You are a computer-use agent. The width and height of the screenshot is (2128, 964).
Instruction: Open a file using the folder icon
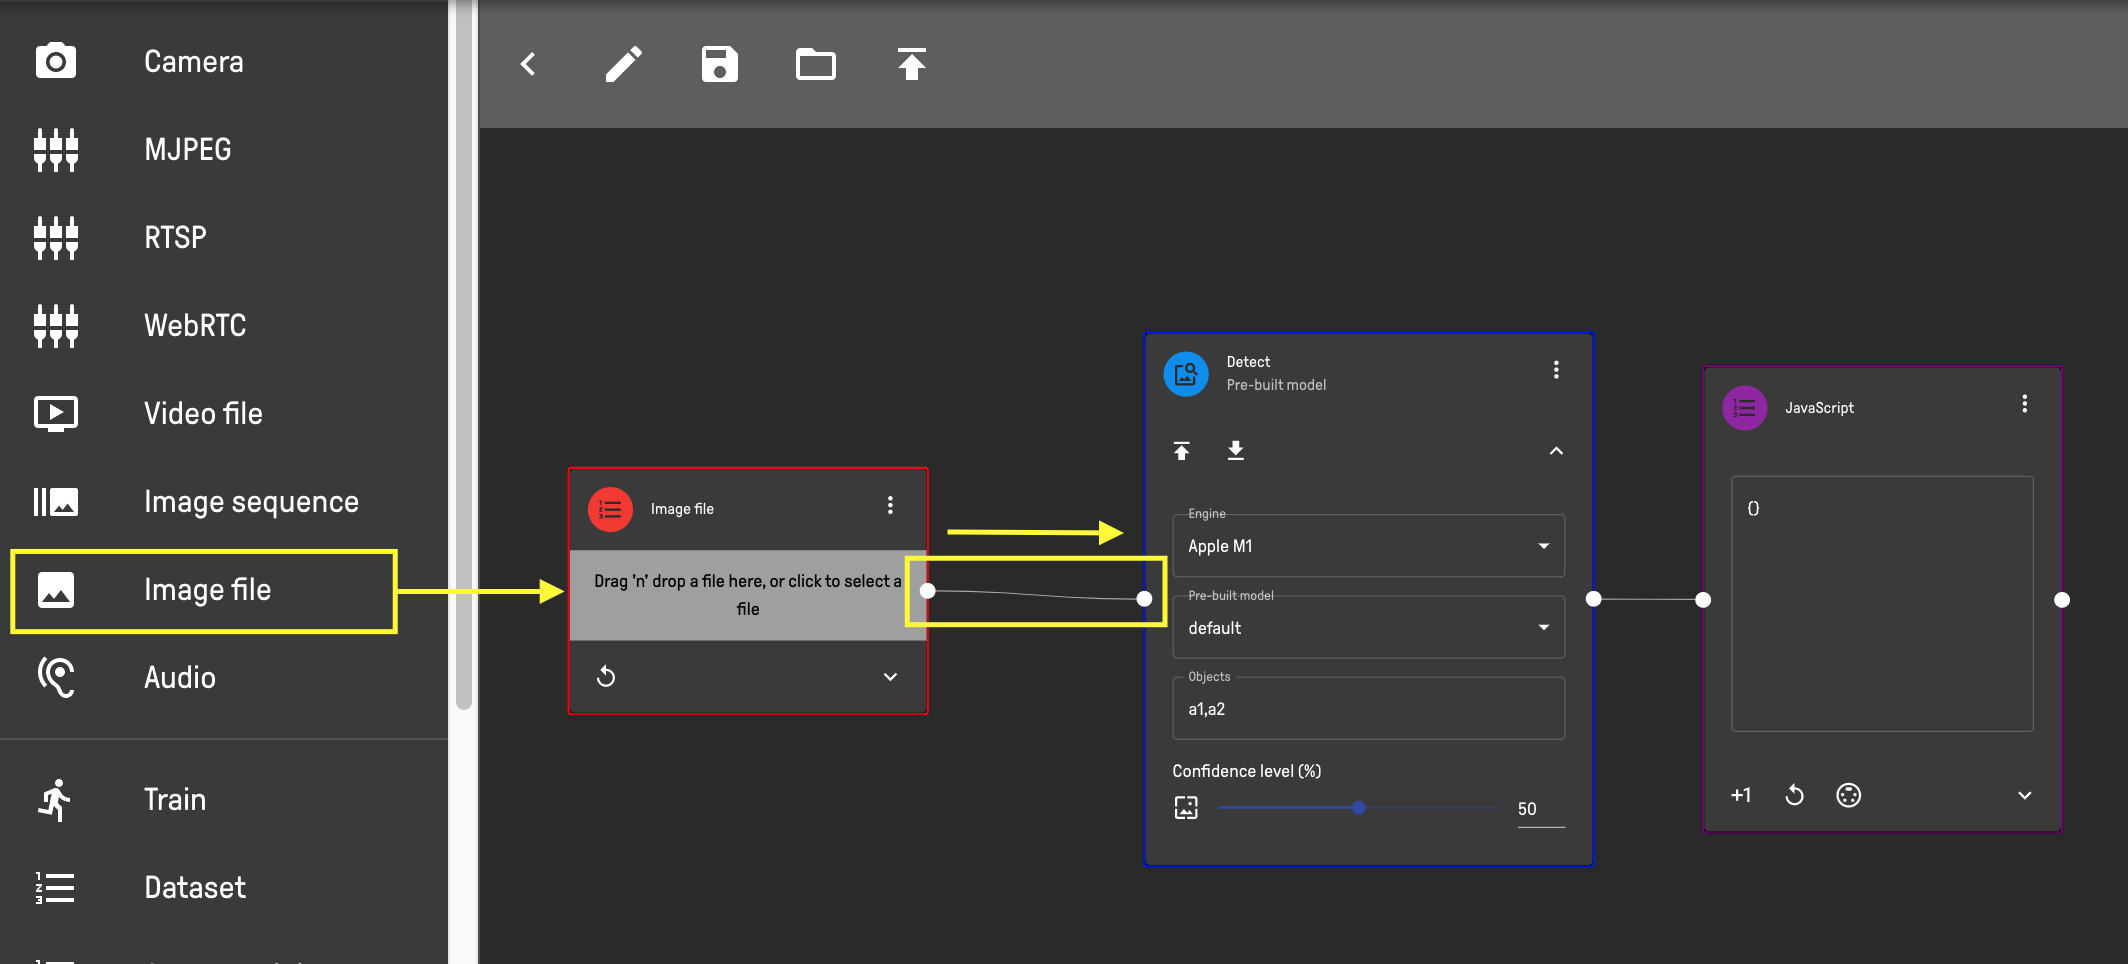(815, 65)
